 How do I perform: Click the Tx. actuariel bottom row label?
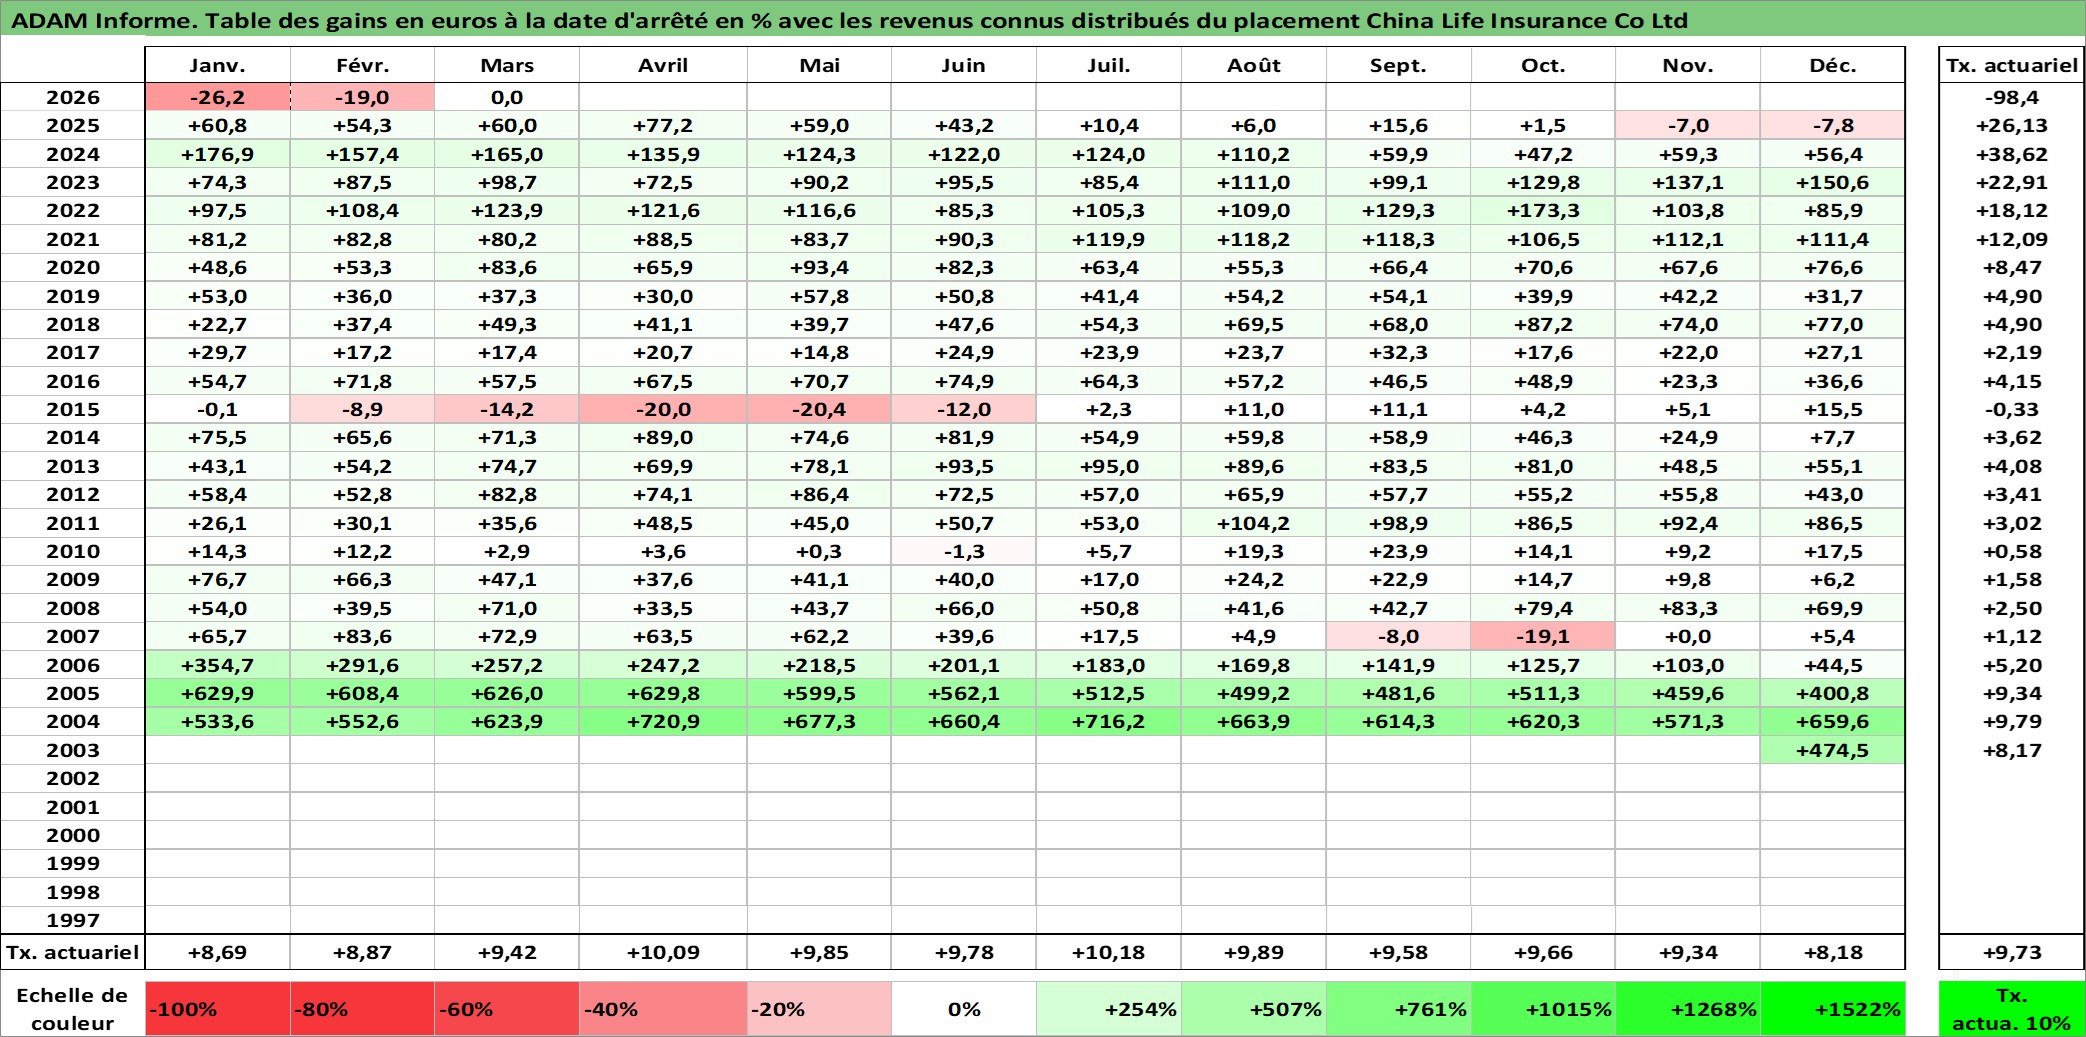[73, 952]
